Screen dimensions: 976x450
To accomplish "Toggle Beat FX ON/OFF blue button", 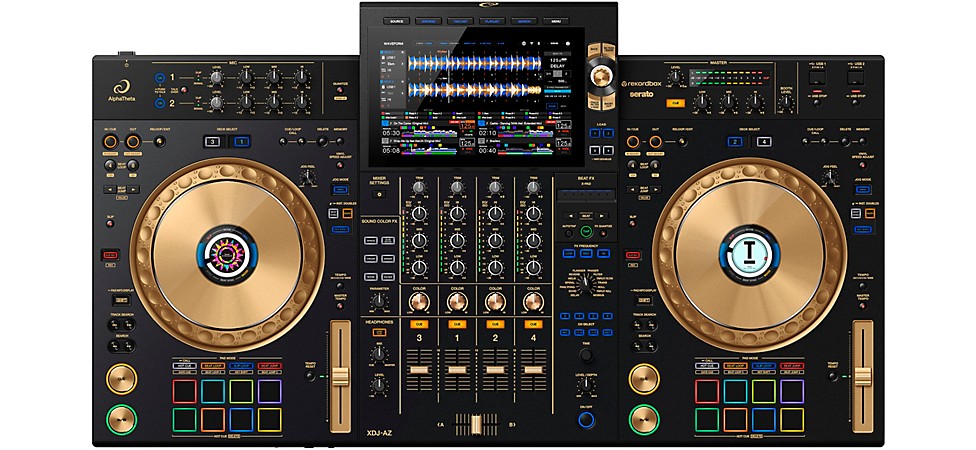I will tap(586, 420).
